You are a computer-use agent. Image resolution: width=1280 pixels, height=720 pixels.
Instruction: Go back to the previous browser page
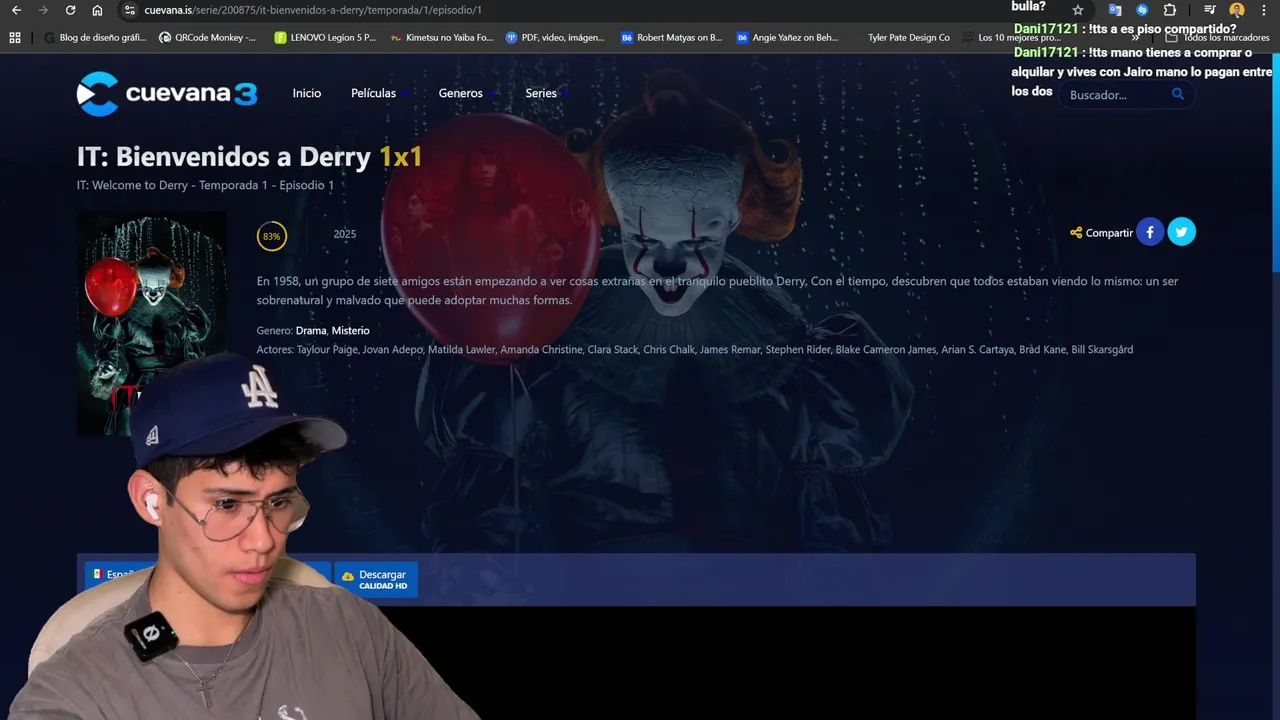(x=16, y=10)
